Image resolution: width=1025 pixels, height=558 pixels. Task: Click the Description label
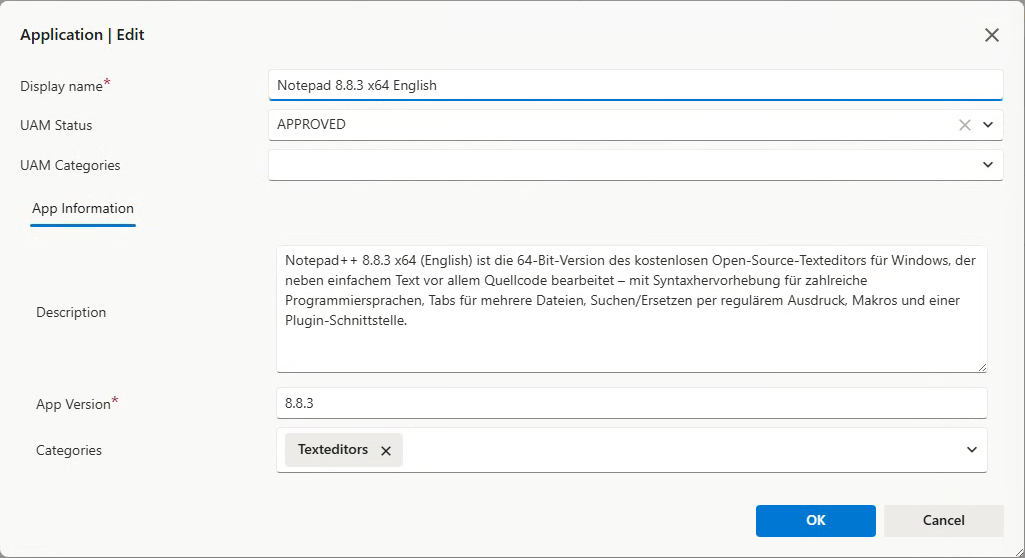[x=71, y=312]
